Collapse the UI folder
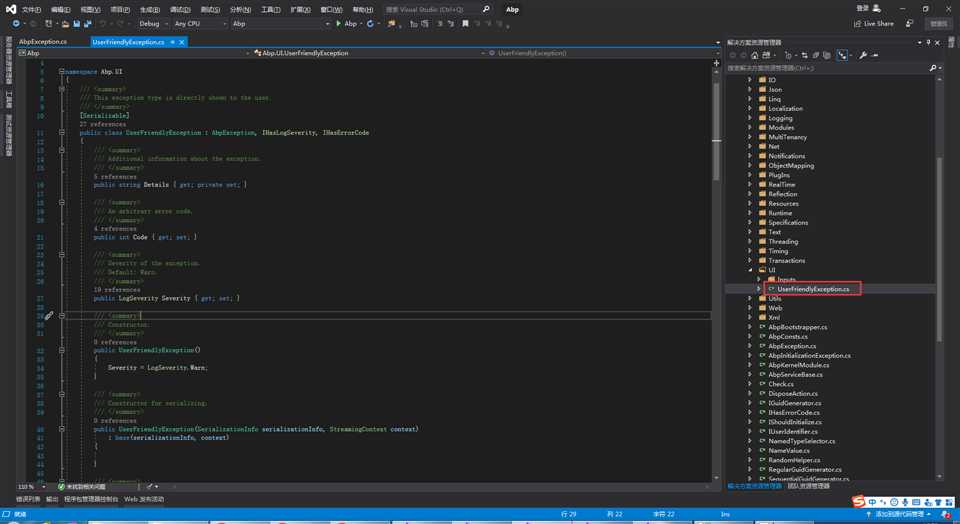The width and height of the screenshot is (960, 524). tap(750, 269)
